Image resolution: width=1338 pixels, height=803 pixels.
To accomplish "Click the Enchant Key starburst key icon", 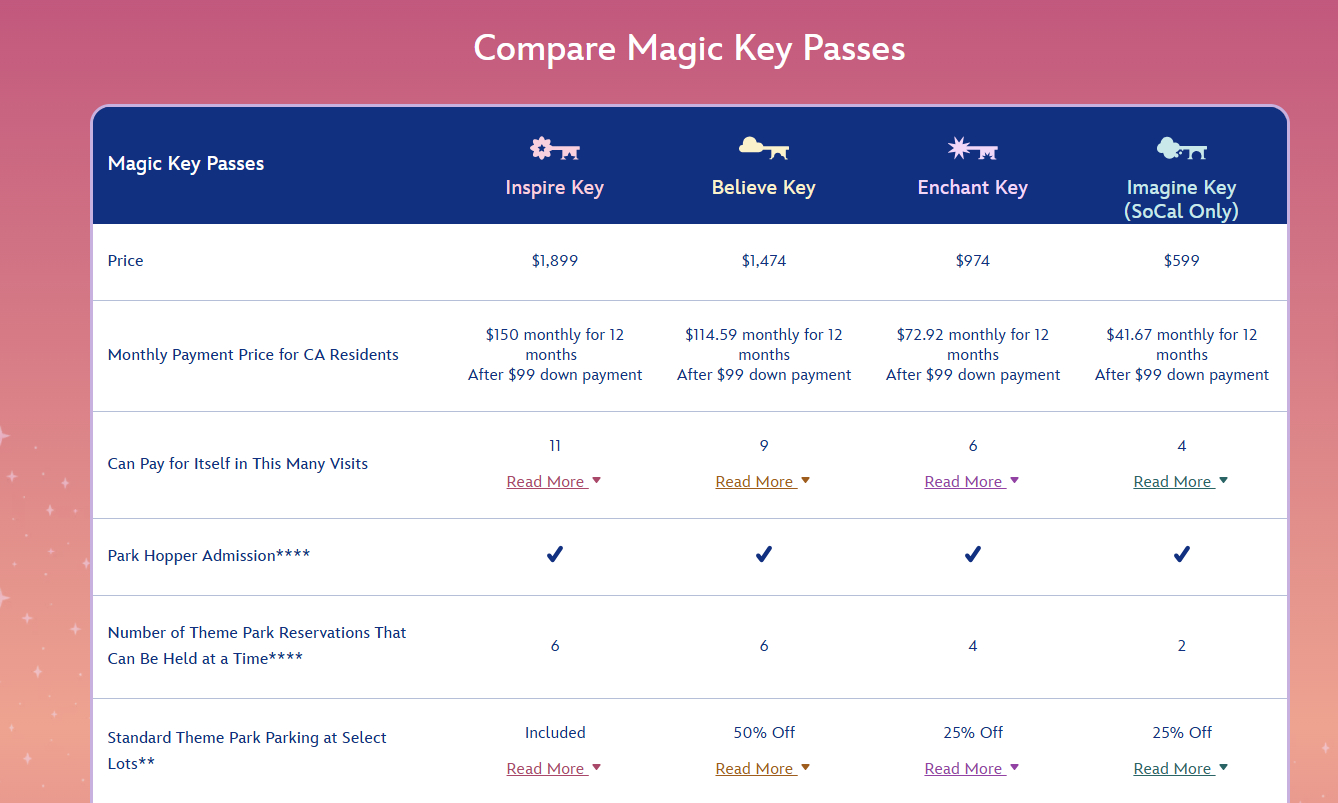I will pyautogui.click(x=973, y=150).
